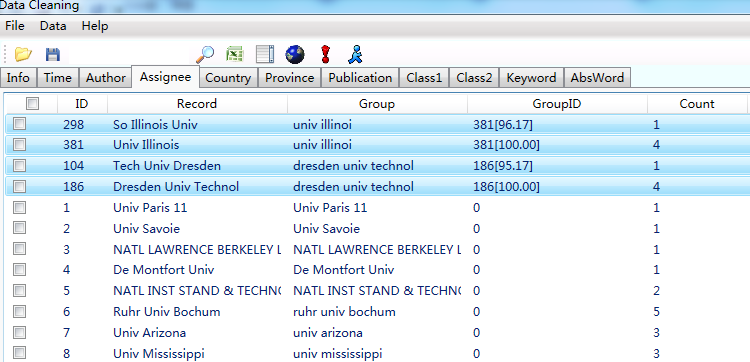Screen dimensions: 750x362
Task: Check the Univ Savoie row checkbox
Action: (20, 228)
